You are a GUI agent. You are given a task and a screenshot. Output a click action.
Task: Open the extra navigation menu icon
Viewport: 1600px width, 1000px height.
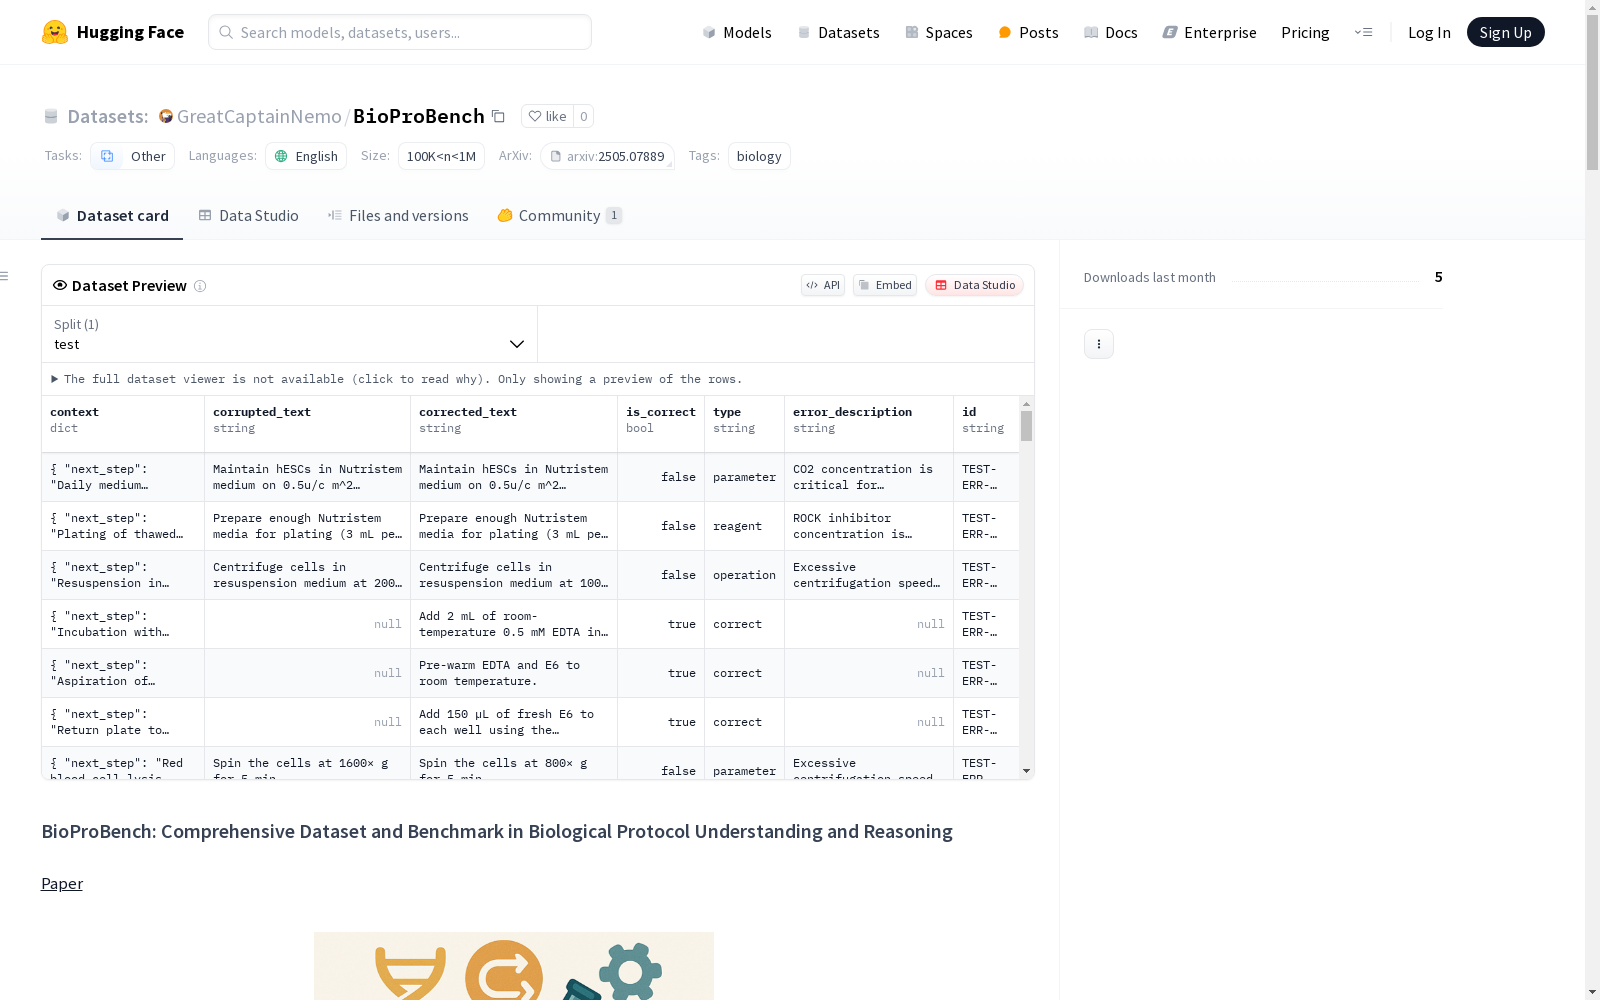coord(1363,32)
